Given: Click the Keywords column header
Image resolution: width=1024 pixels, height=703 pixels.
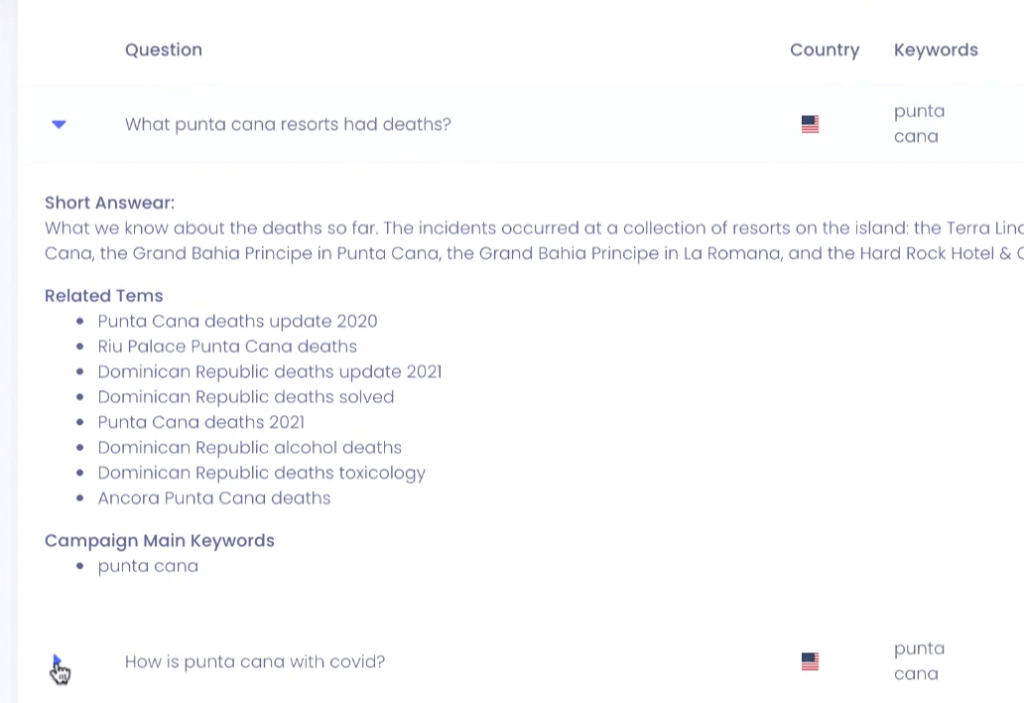Looking at the screenshot, I should pos(936,49).
